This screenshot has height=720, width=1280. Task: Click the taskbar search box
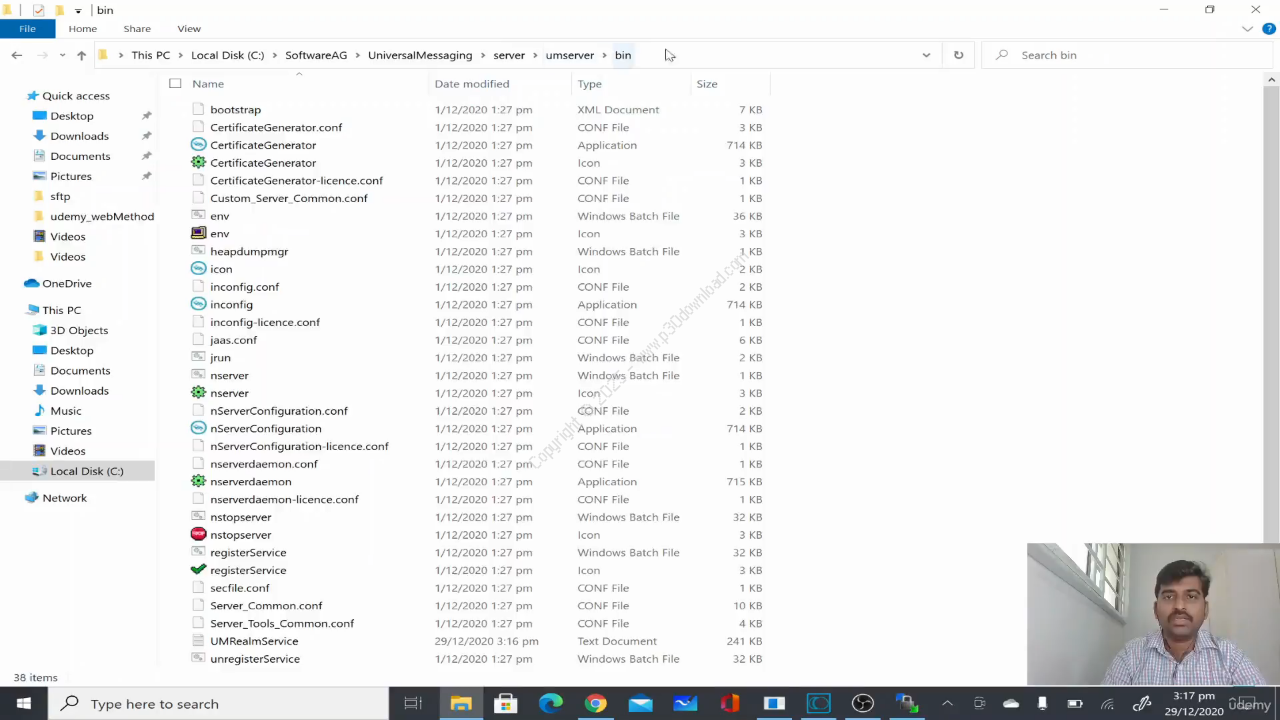click(x=218, y=703)
